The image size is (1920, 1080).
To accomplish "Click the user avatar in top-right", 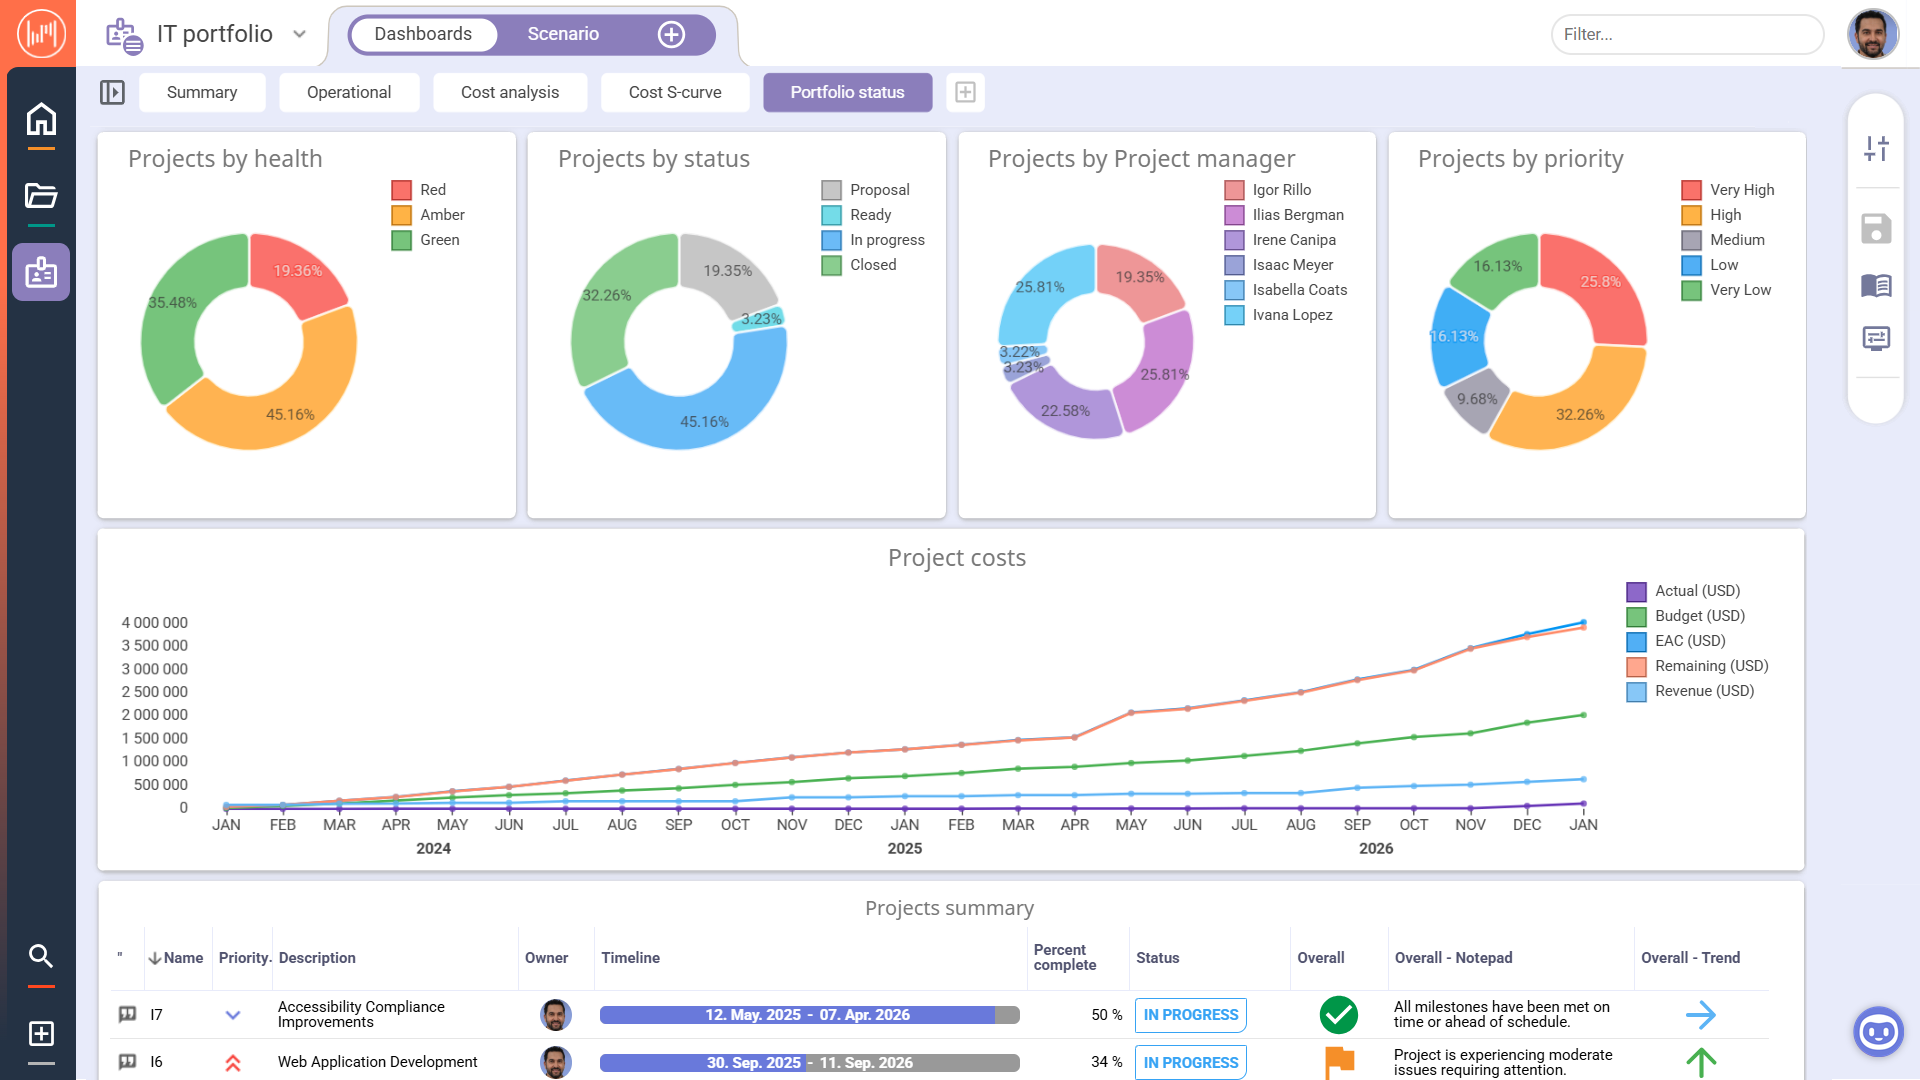I will tap(1872, 34).
